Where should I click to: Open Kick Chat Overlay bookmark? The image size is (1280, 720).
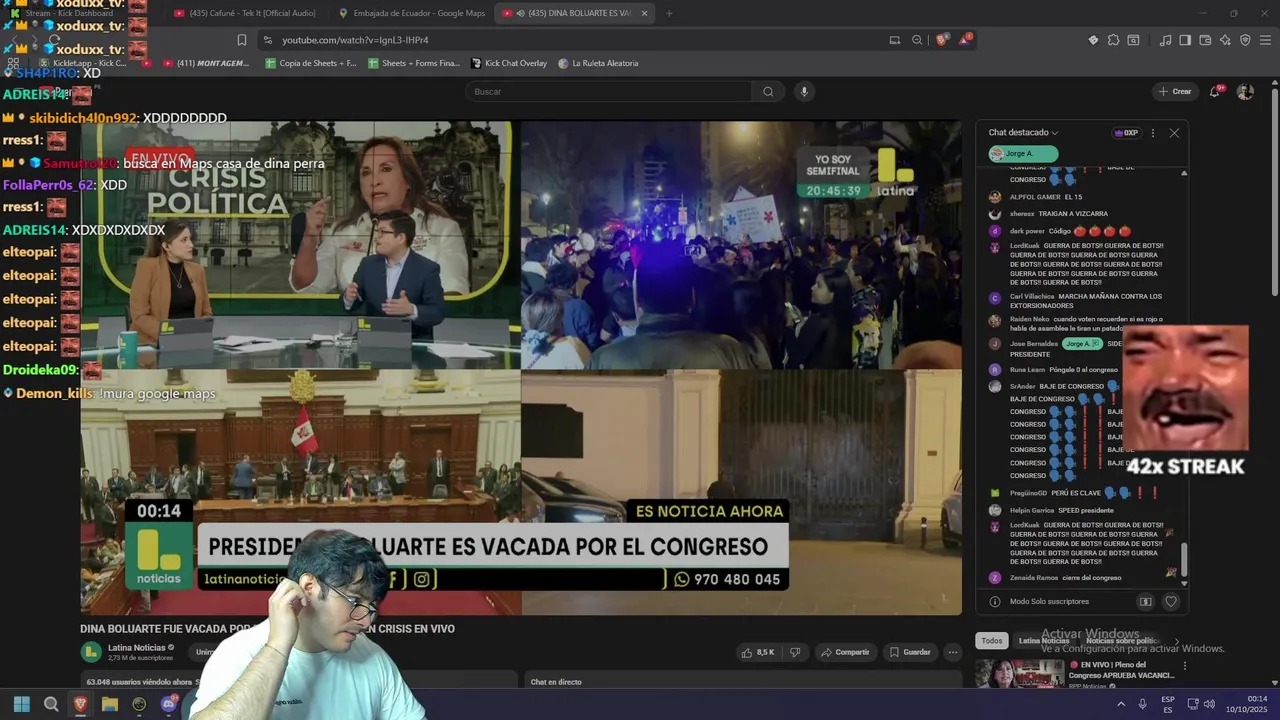coord(509,63)
